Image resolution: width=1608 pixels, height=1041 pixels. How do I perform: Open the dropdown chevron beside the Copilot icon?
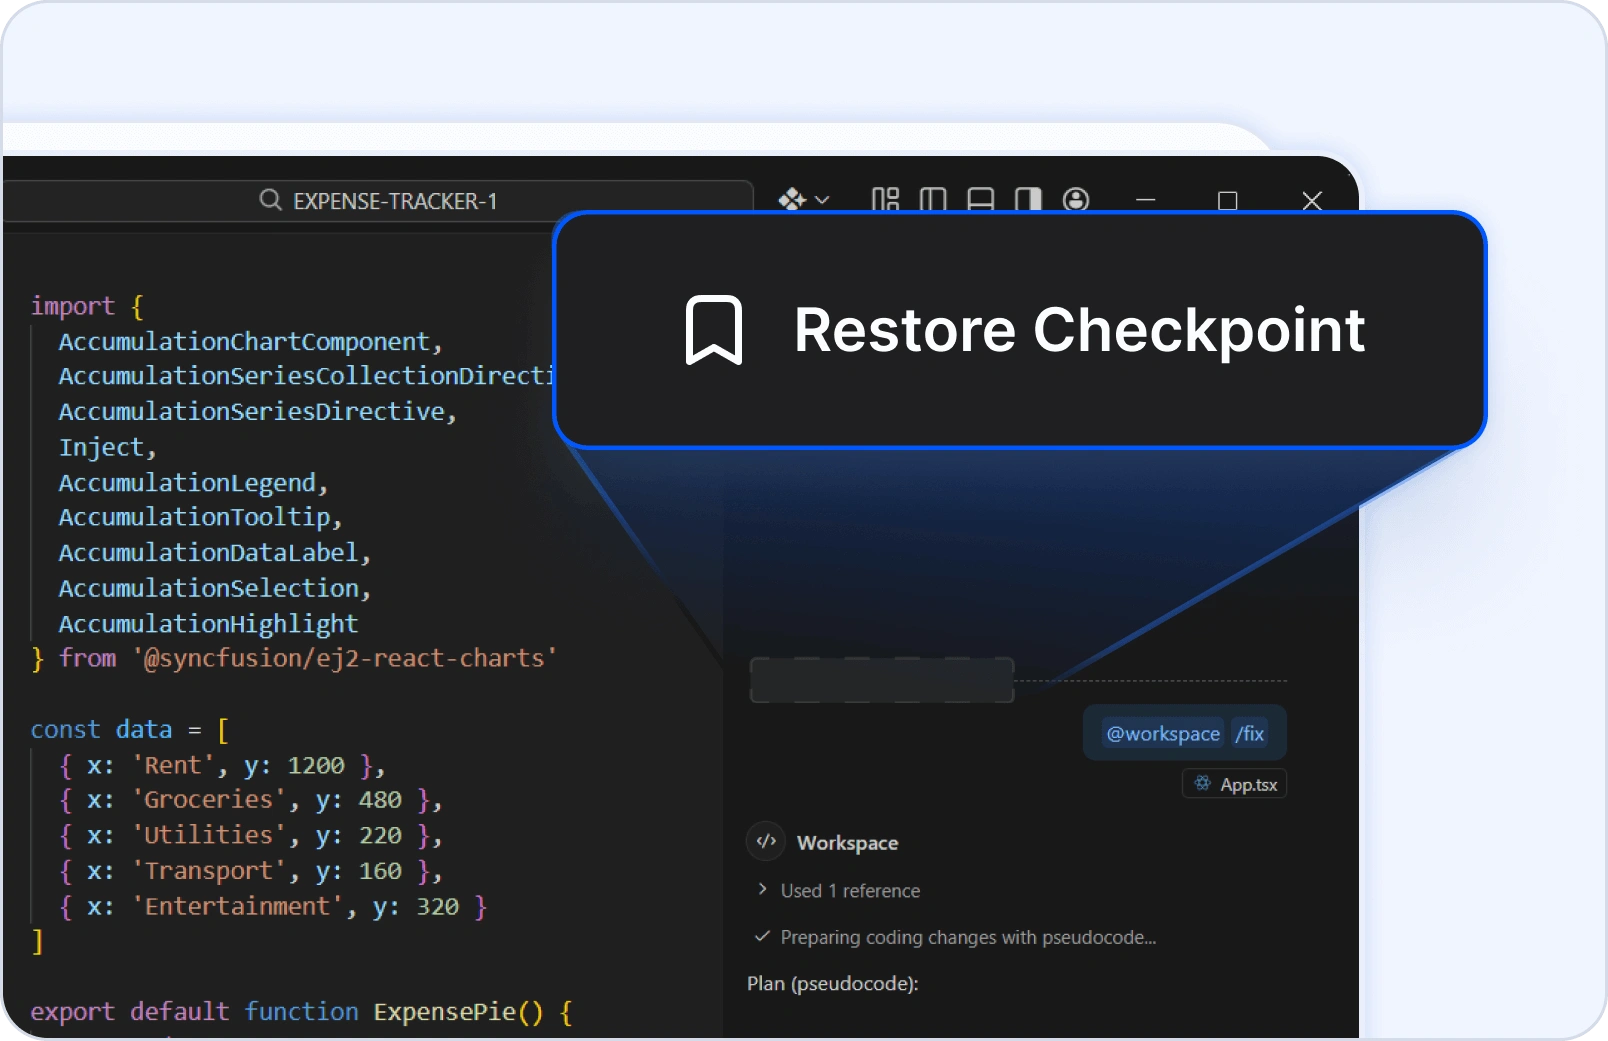coord(822,200)
